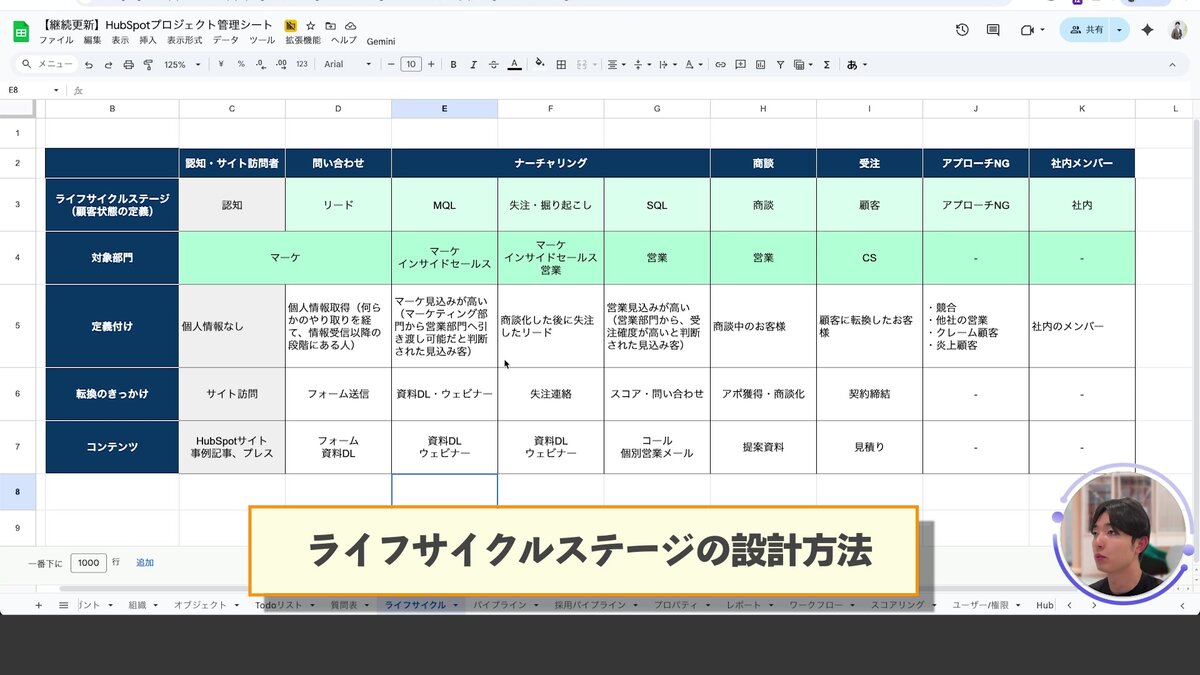Viewport: 1200px width, 675px height.
Task: Create a filter with the funnel icon
Action: point(780,64)
